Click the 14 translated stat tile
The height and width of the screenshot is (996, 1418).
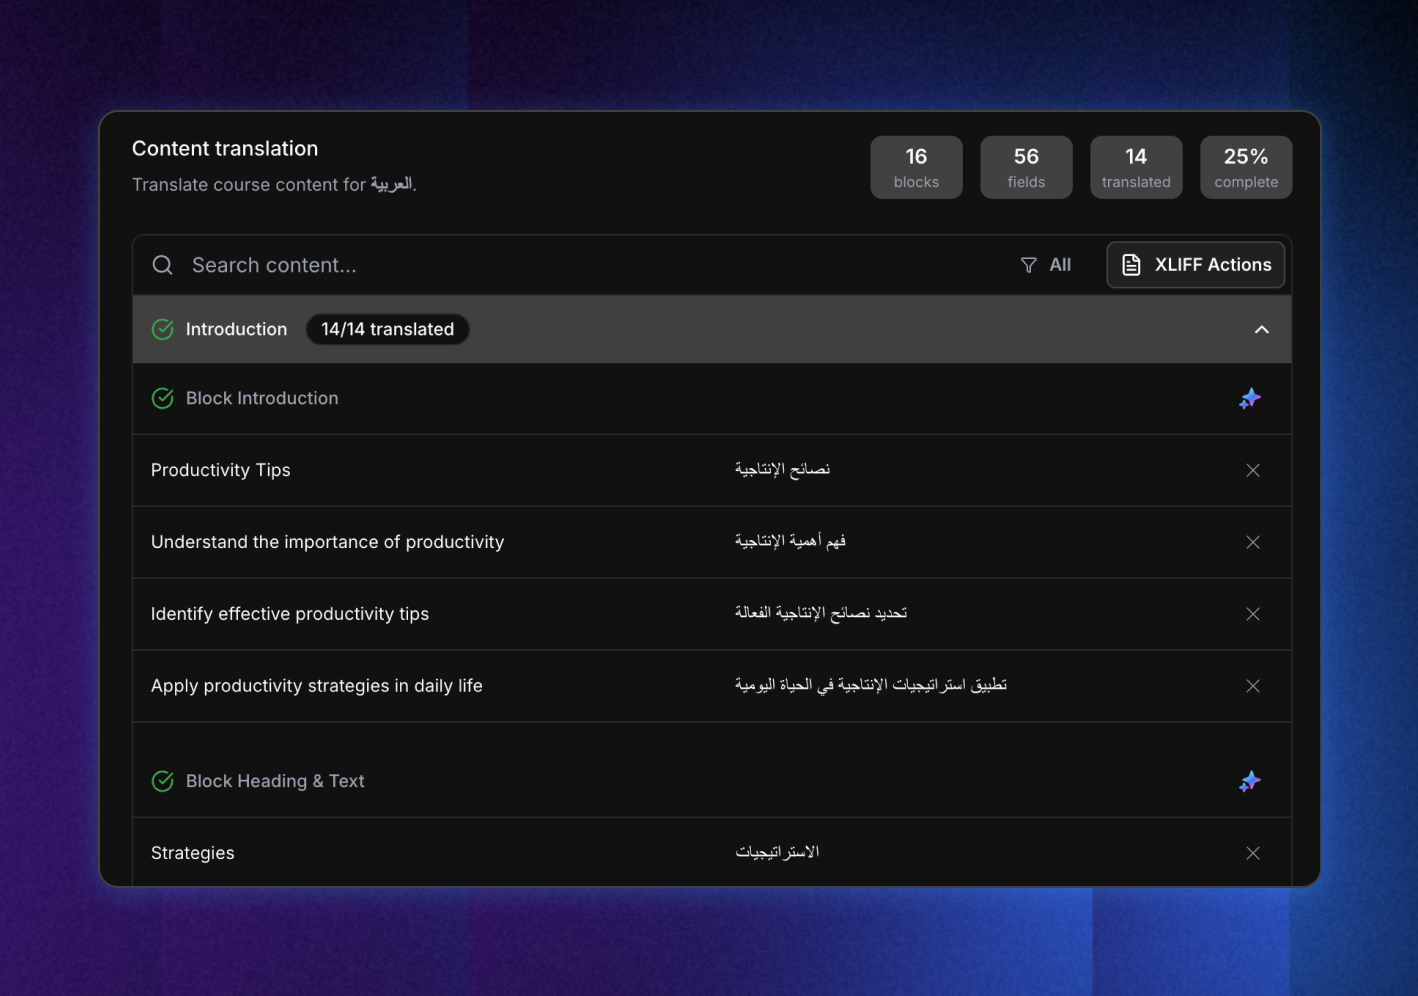tap(1136, 167)
